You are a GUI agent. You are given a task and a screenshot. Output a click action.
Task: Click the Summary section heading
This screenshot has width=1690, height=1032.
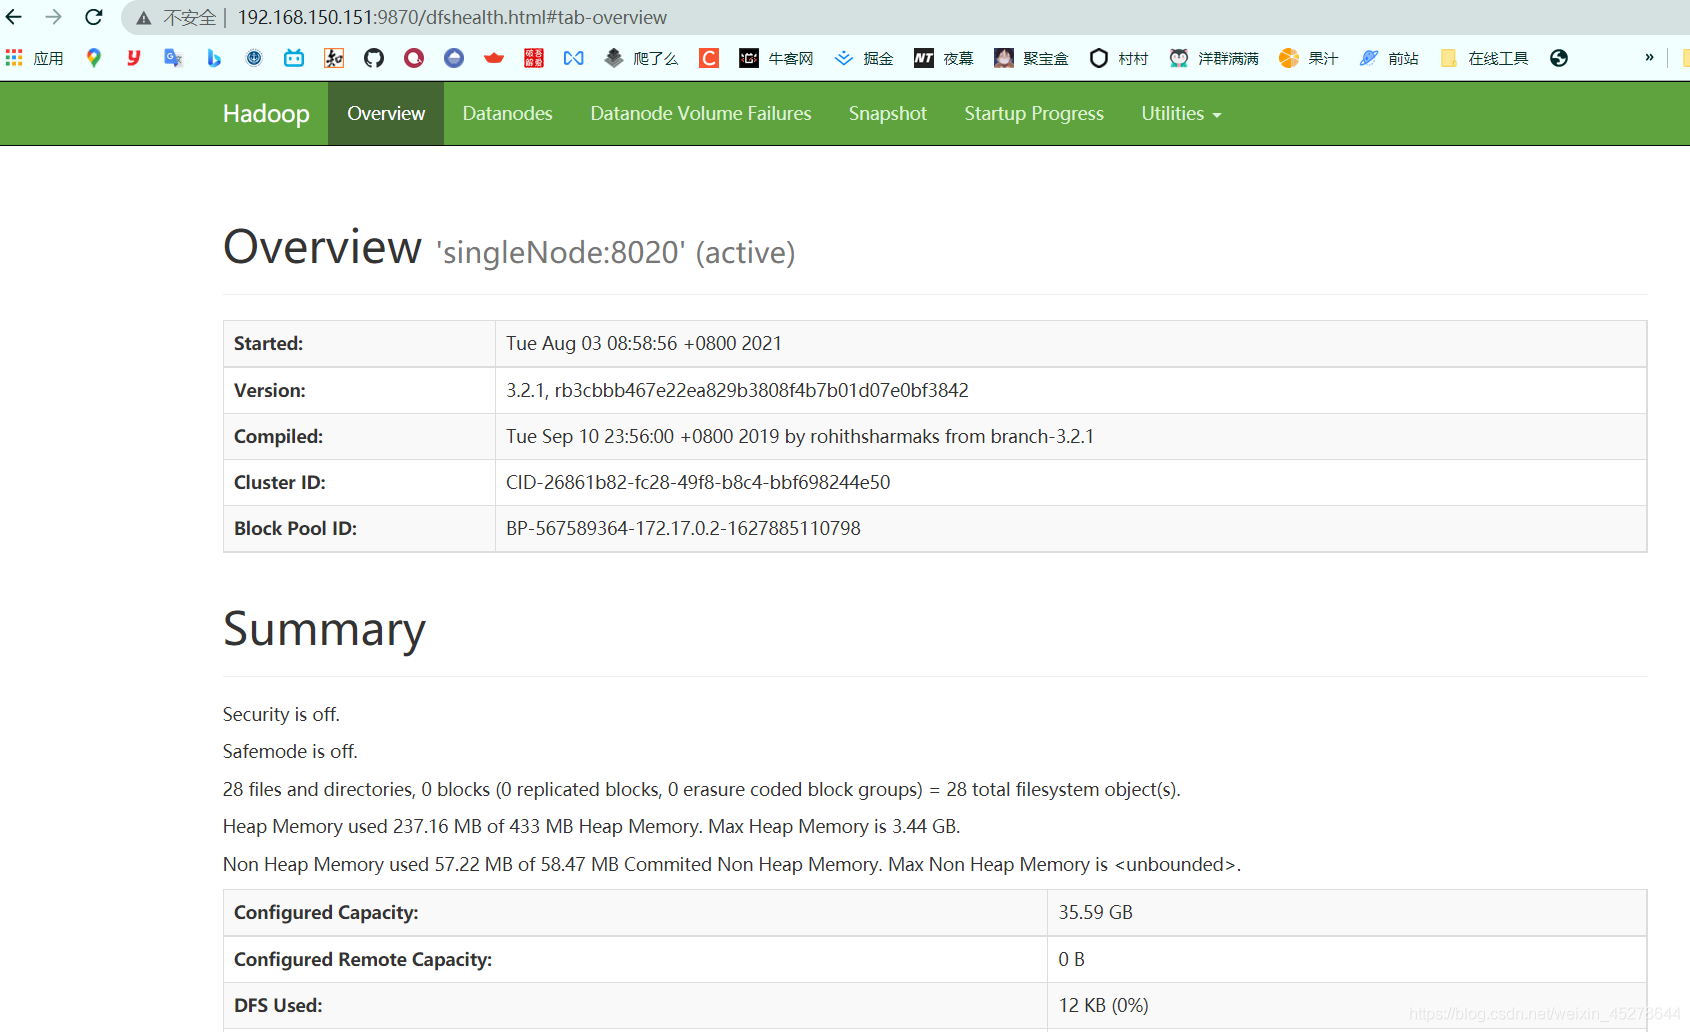pos(324,629)
